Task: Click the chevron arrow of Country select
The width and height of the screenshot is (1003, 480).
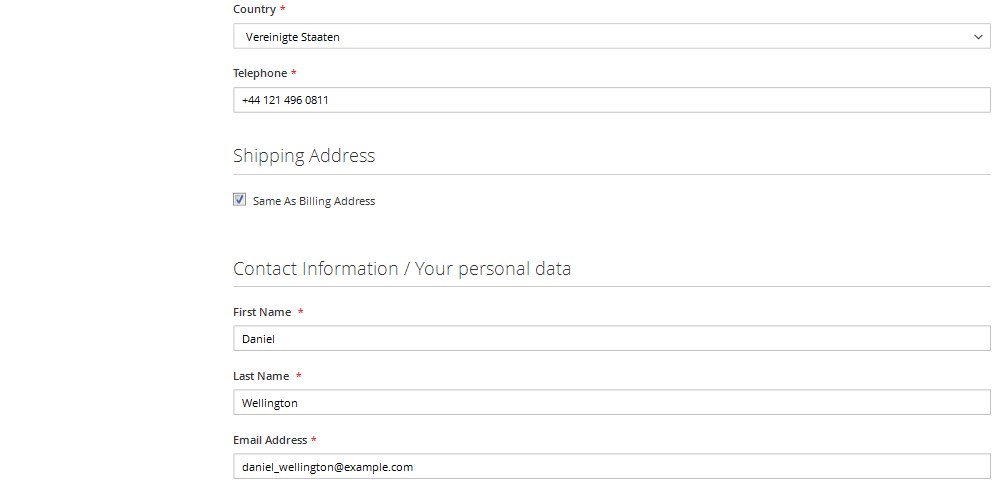Action: [x=978, y=37]
